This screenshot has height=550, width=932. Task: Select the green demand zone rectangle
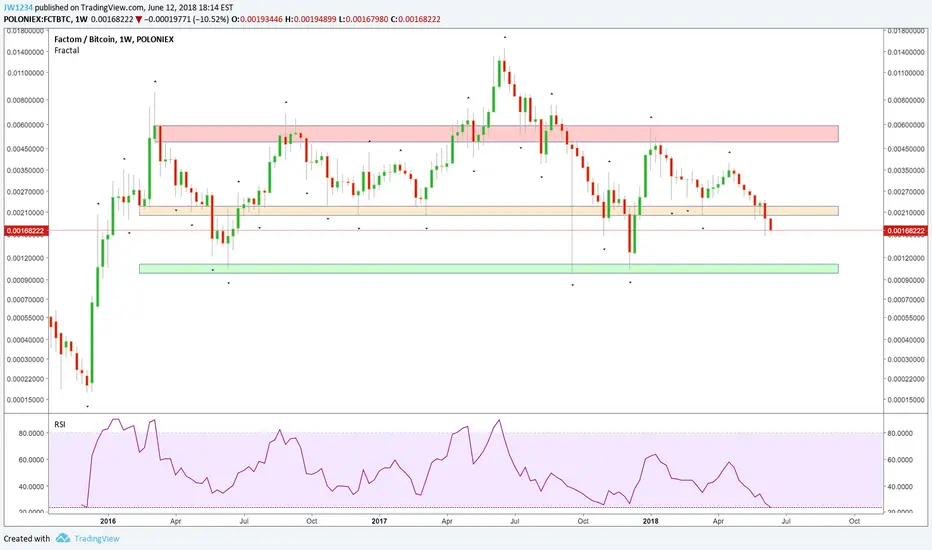[489, 269]
